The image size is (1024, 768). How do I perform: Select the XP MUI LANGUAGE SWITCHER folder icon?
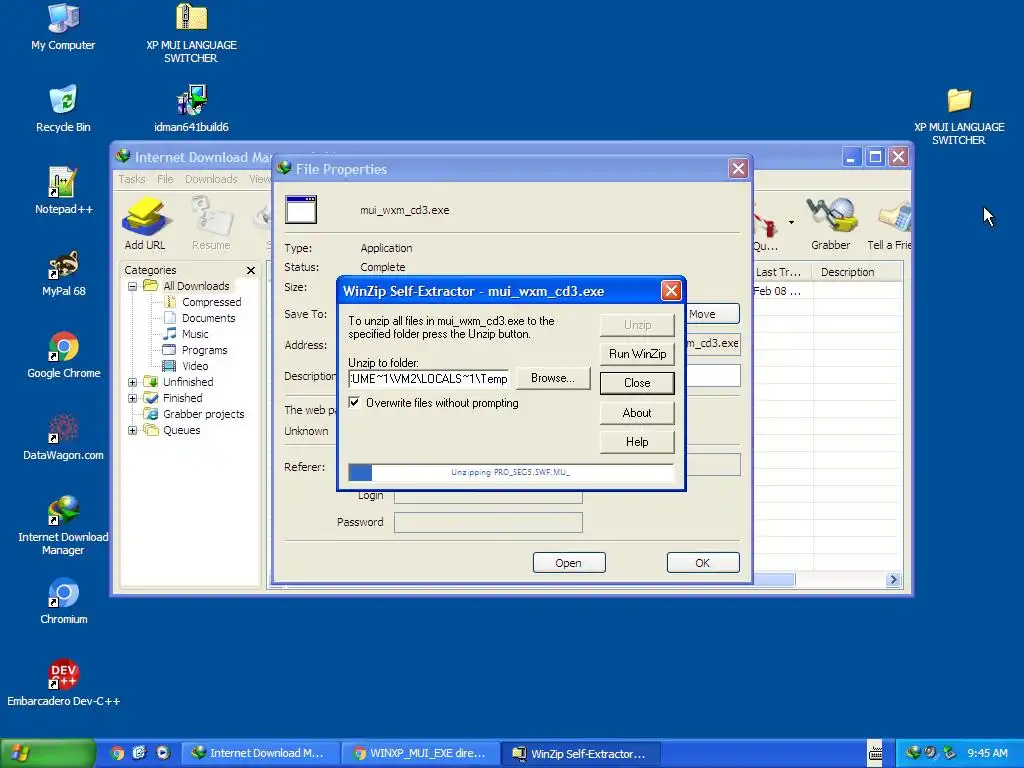(959, 116)
